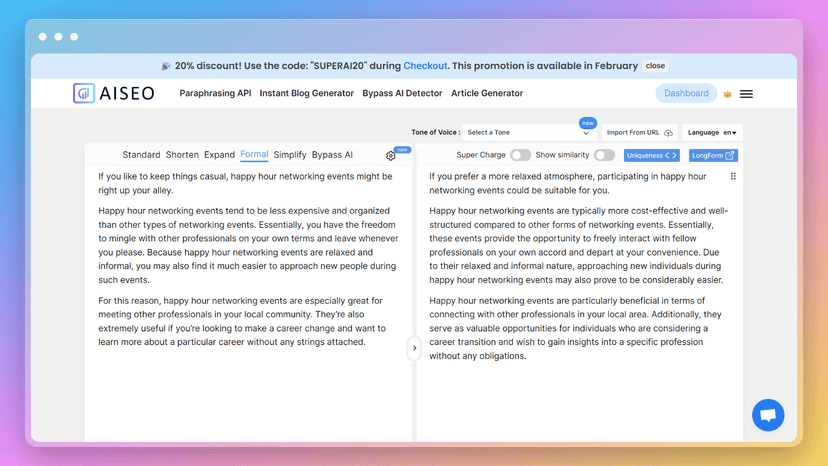The image size is (828, 466).
Task: Switch to the Bypass AI mode tab
Action: tap(332, 155)
